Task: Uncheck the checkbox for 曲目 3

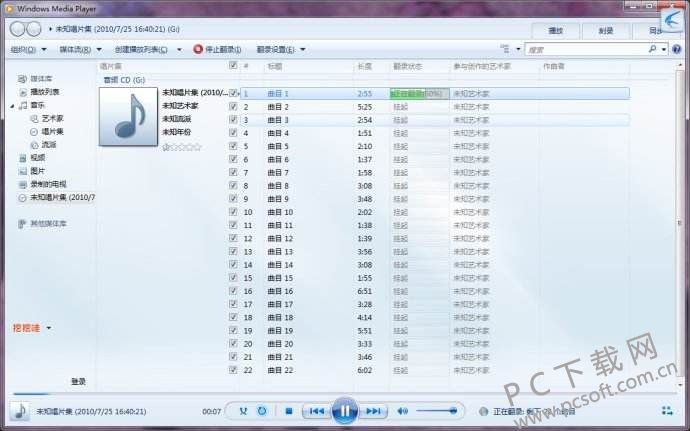Action: click(233, 119)
